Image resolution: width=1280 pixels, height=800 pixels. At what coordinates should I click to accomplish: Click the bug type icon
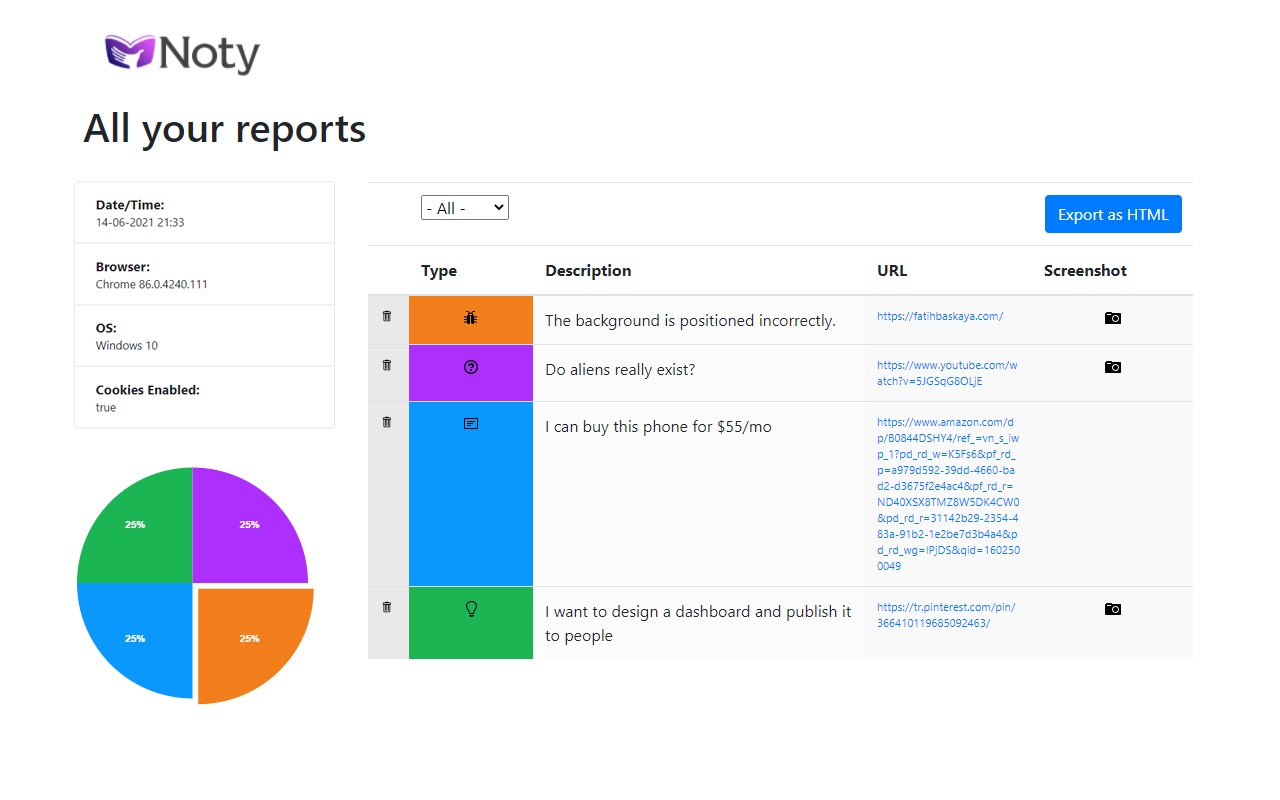[x=471, y=318]
